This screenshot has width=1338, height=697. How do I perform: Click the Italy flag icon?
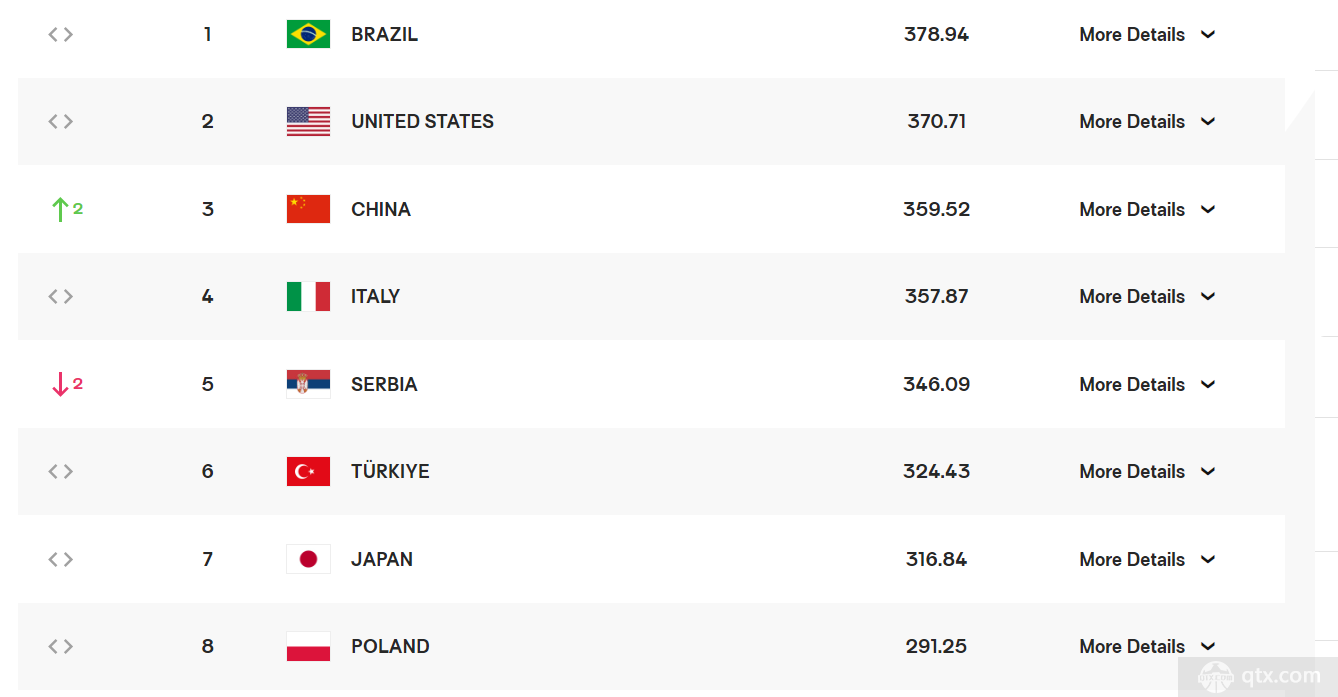point(308,296)
